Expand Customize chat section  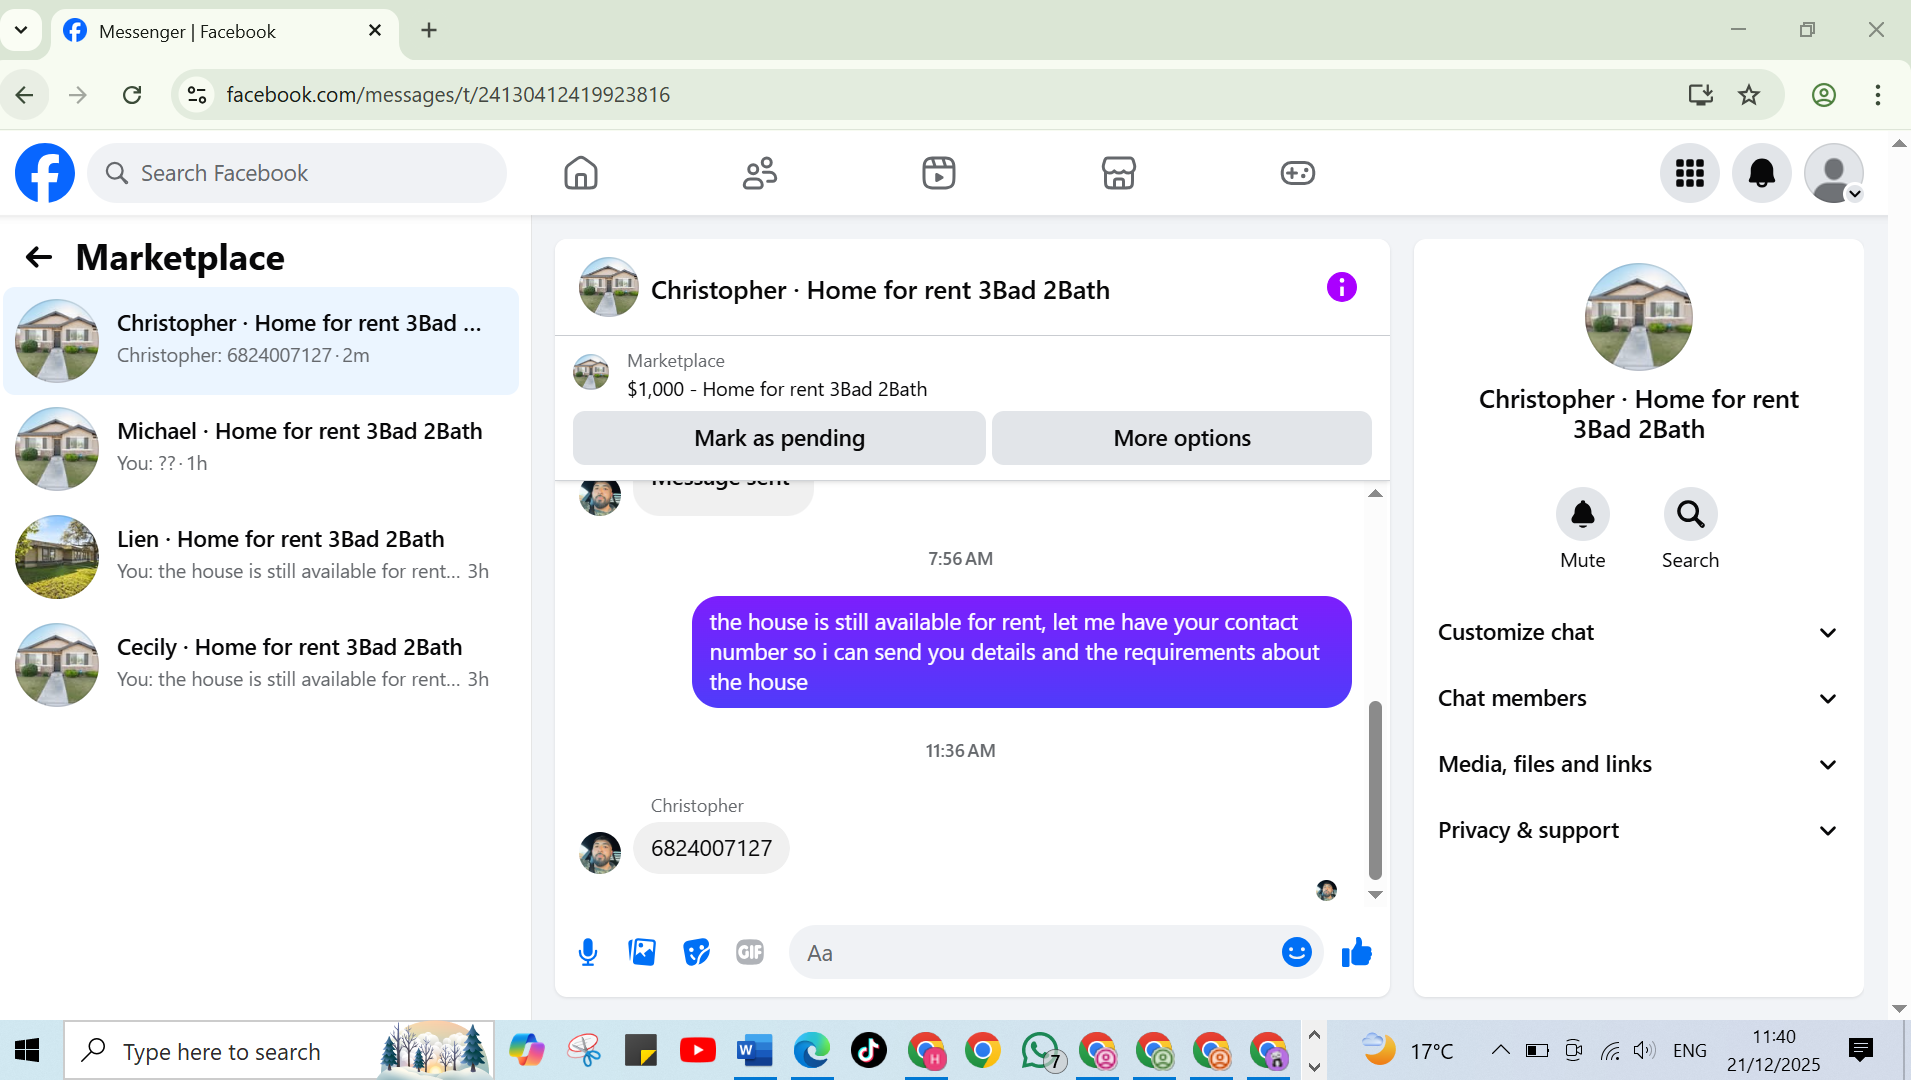pyautogui.click(x=1638, y=632)
